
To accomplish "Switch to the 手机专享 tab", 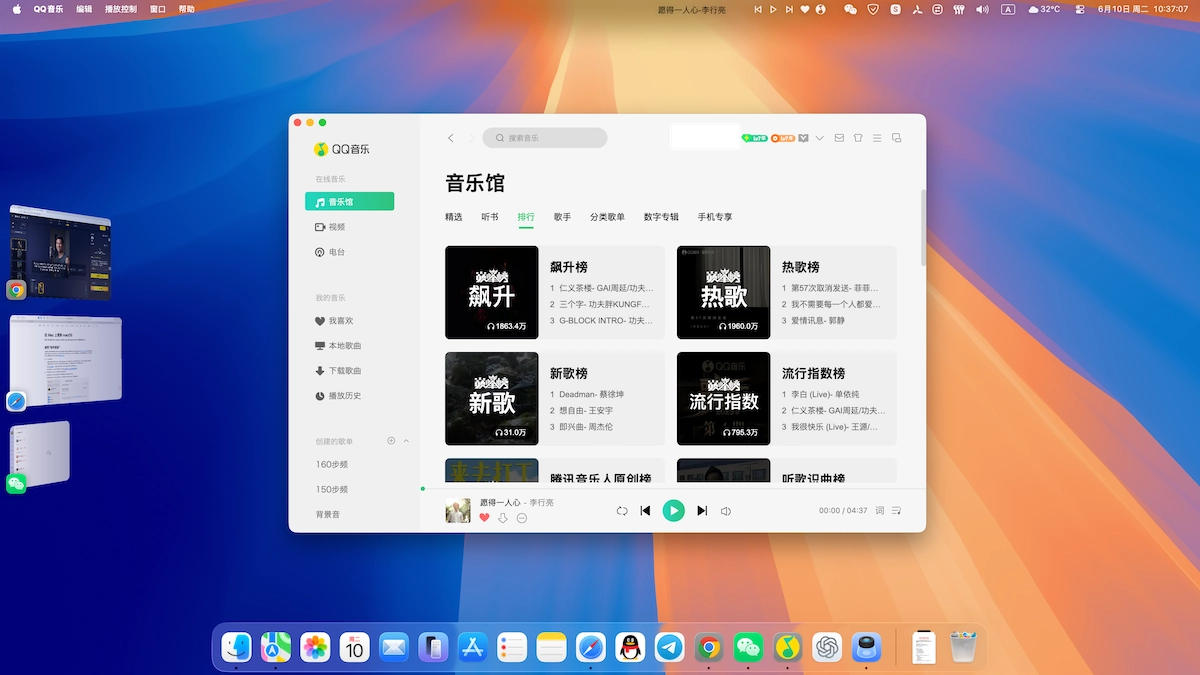I will (x=715, y=217).
